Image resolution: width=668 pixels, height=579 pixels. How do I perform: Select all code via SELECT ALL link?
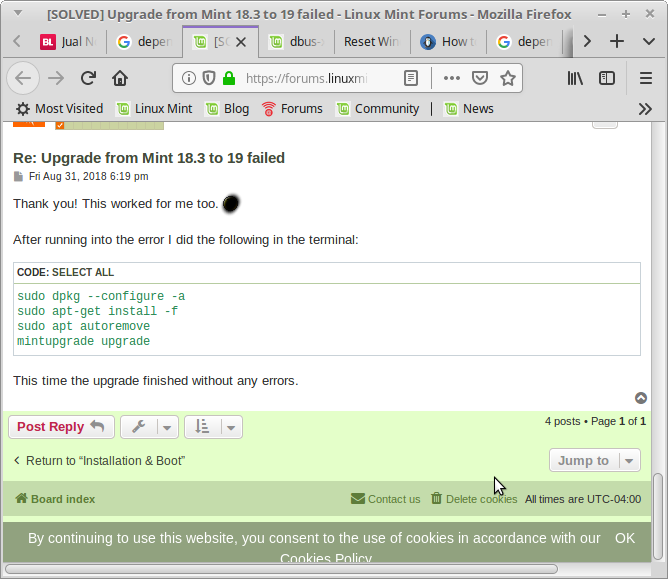tap(83, 272)
